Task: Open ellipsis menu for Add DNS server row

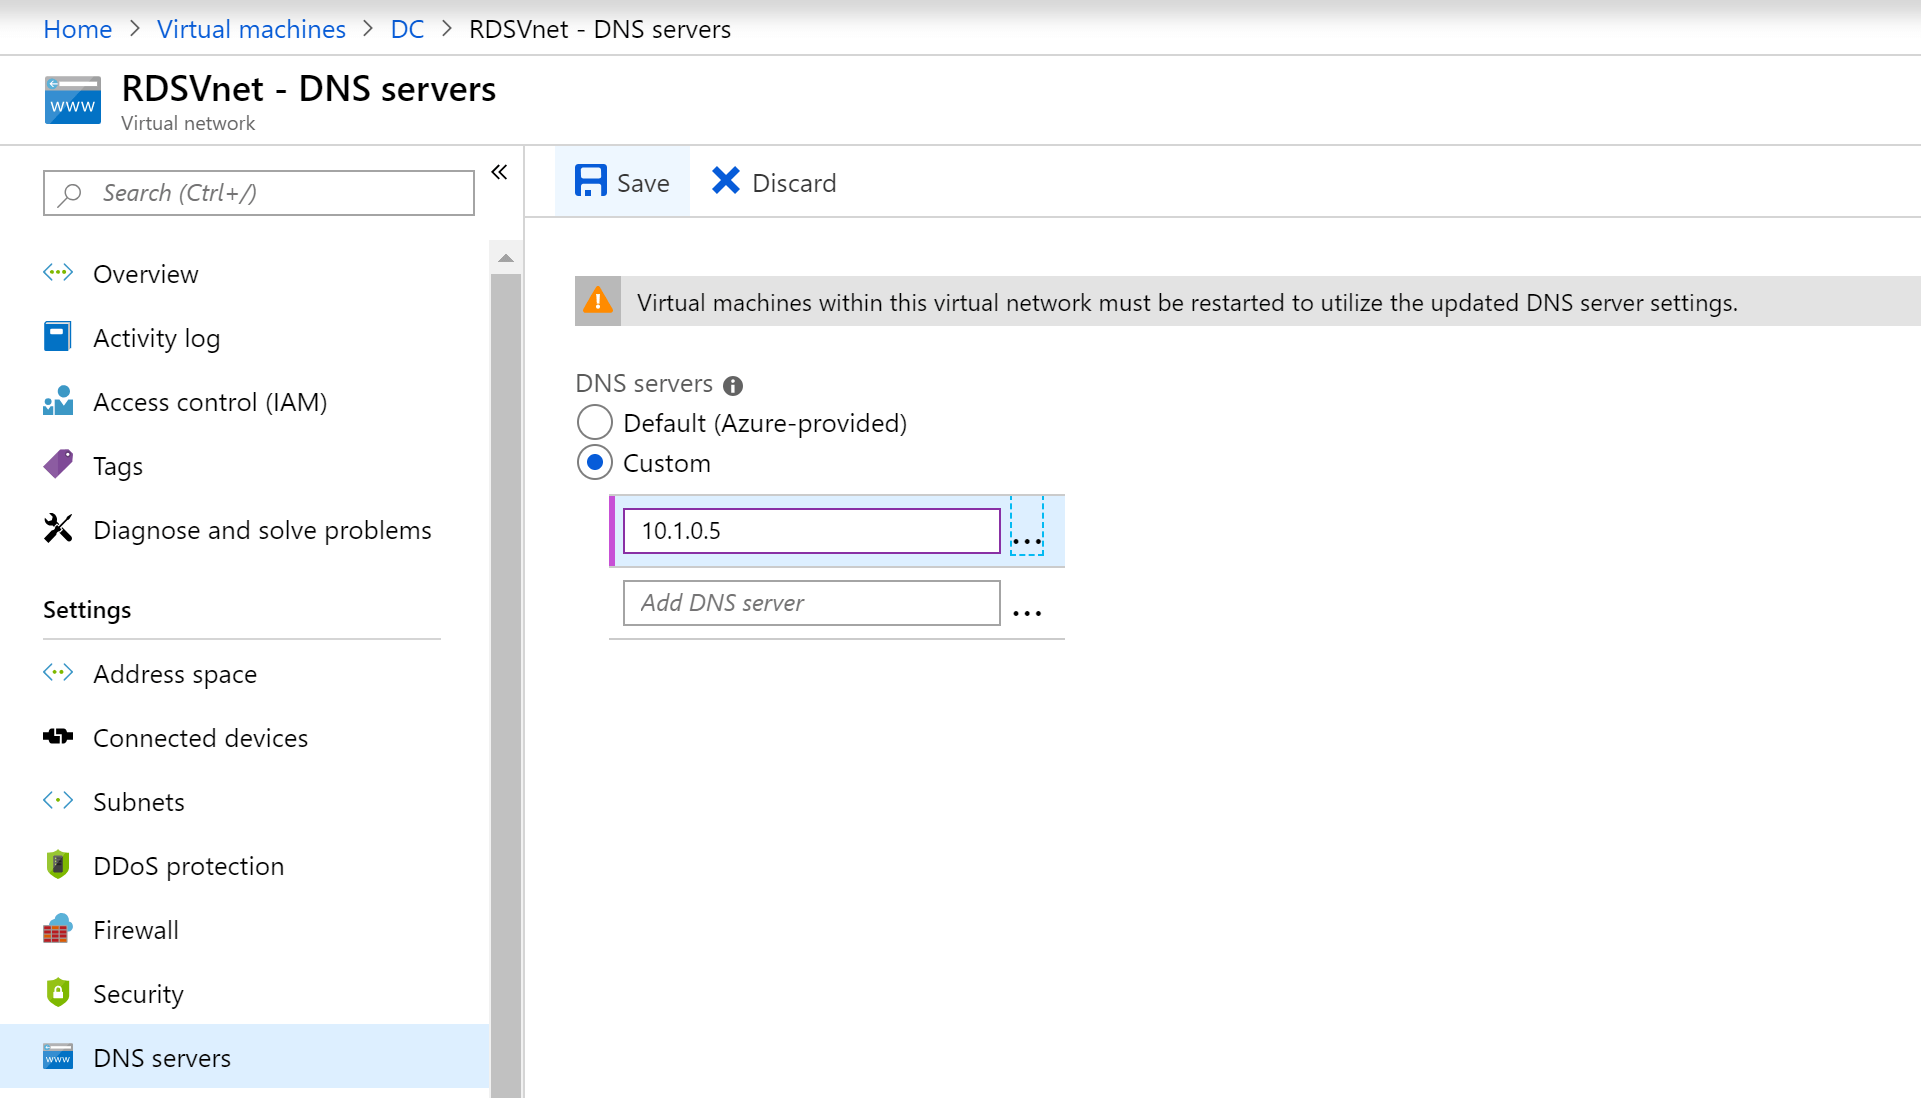Action: (x=1027, y=611)
